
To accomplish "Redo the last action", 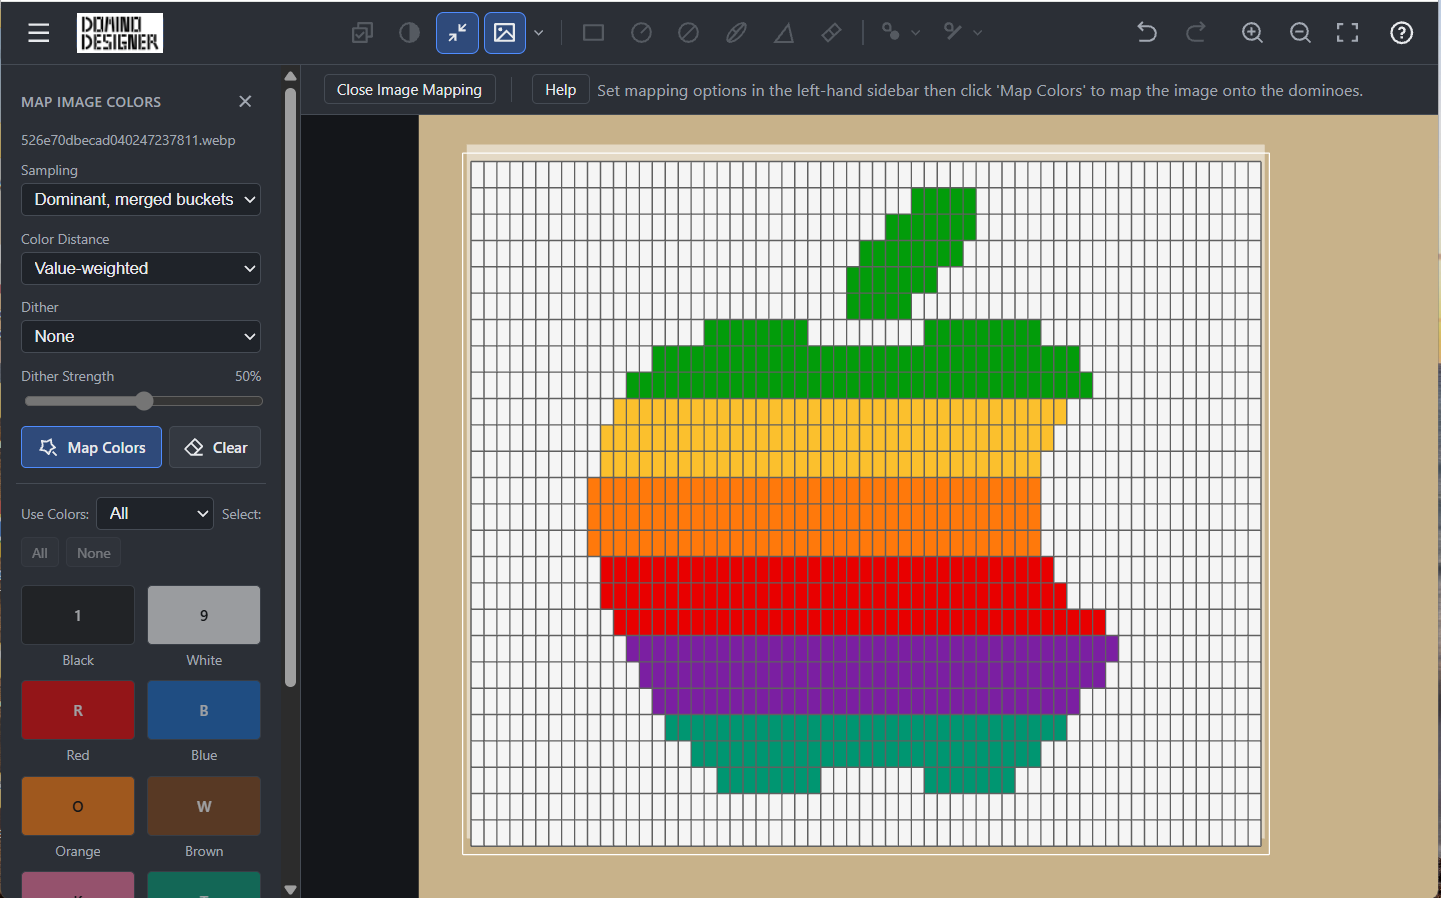I will click(1195, 33).
